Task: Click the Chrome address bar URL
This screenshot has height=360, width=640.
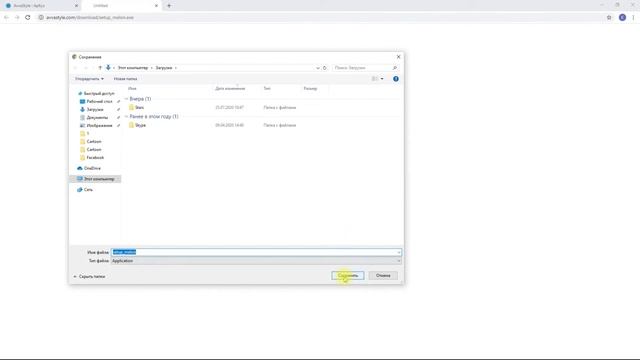Action: (90, 18)
